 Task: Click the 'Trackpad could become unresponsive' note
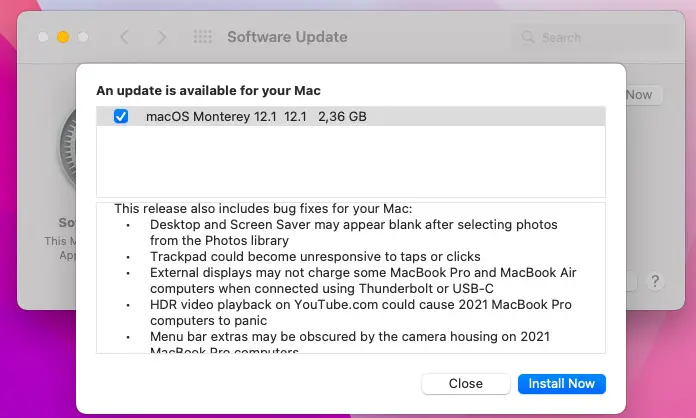click(315, 257)
